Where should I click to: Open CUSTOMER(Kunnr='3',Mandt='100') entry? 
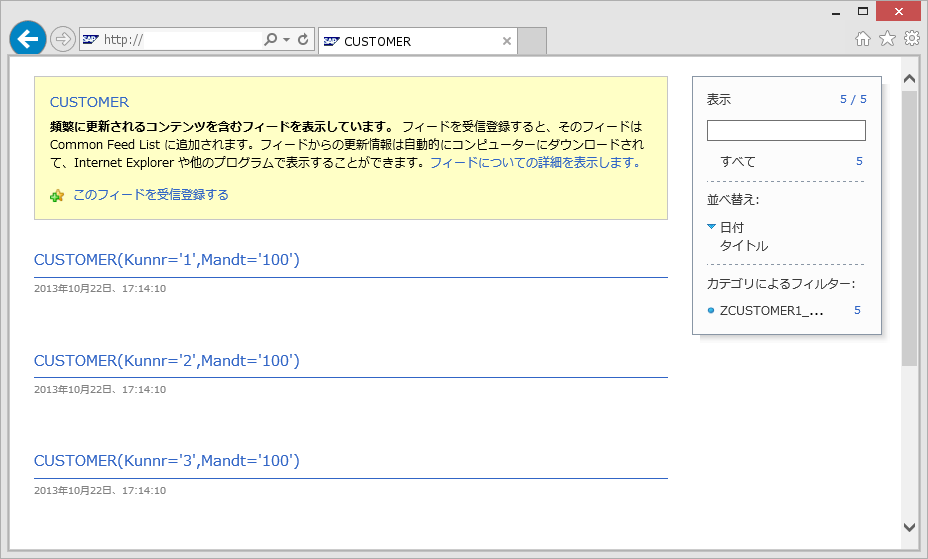point(167,460)
